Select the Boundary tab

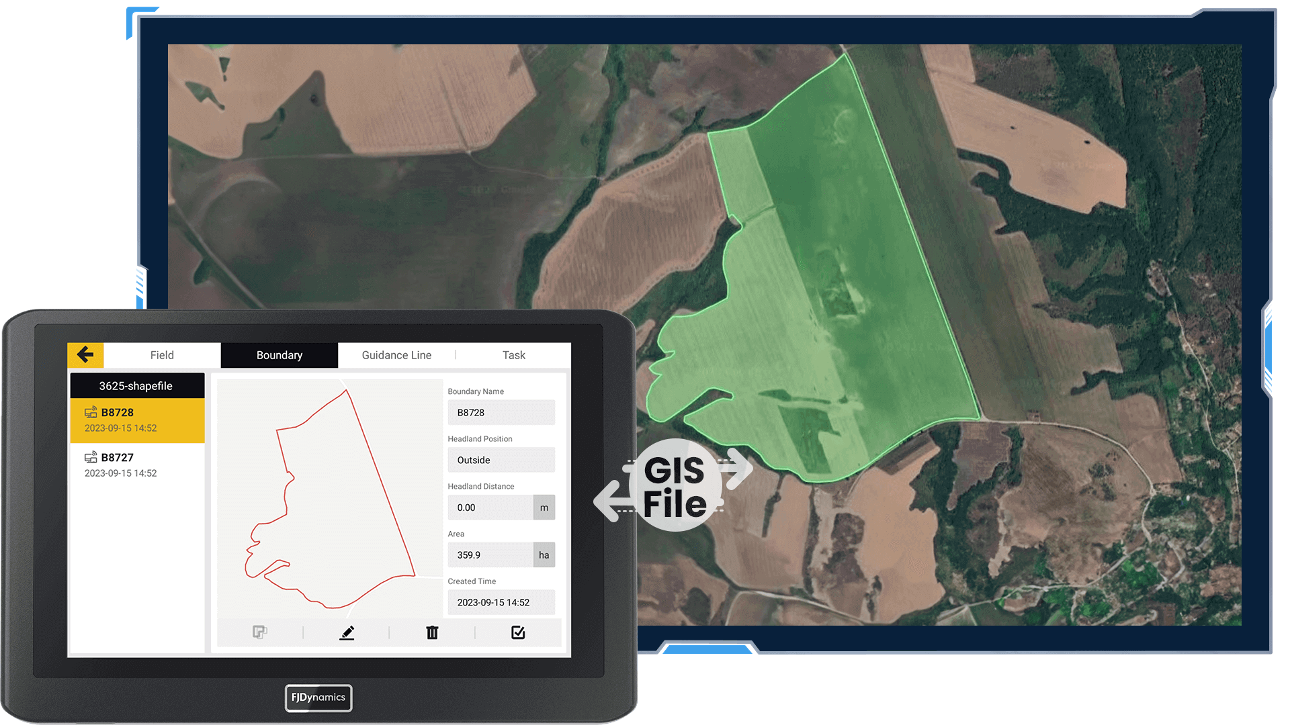[x=279, y=355]
